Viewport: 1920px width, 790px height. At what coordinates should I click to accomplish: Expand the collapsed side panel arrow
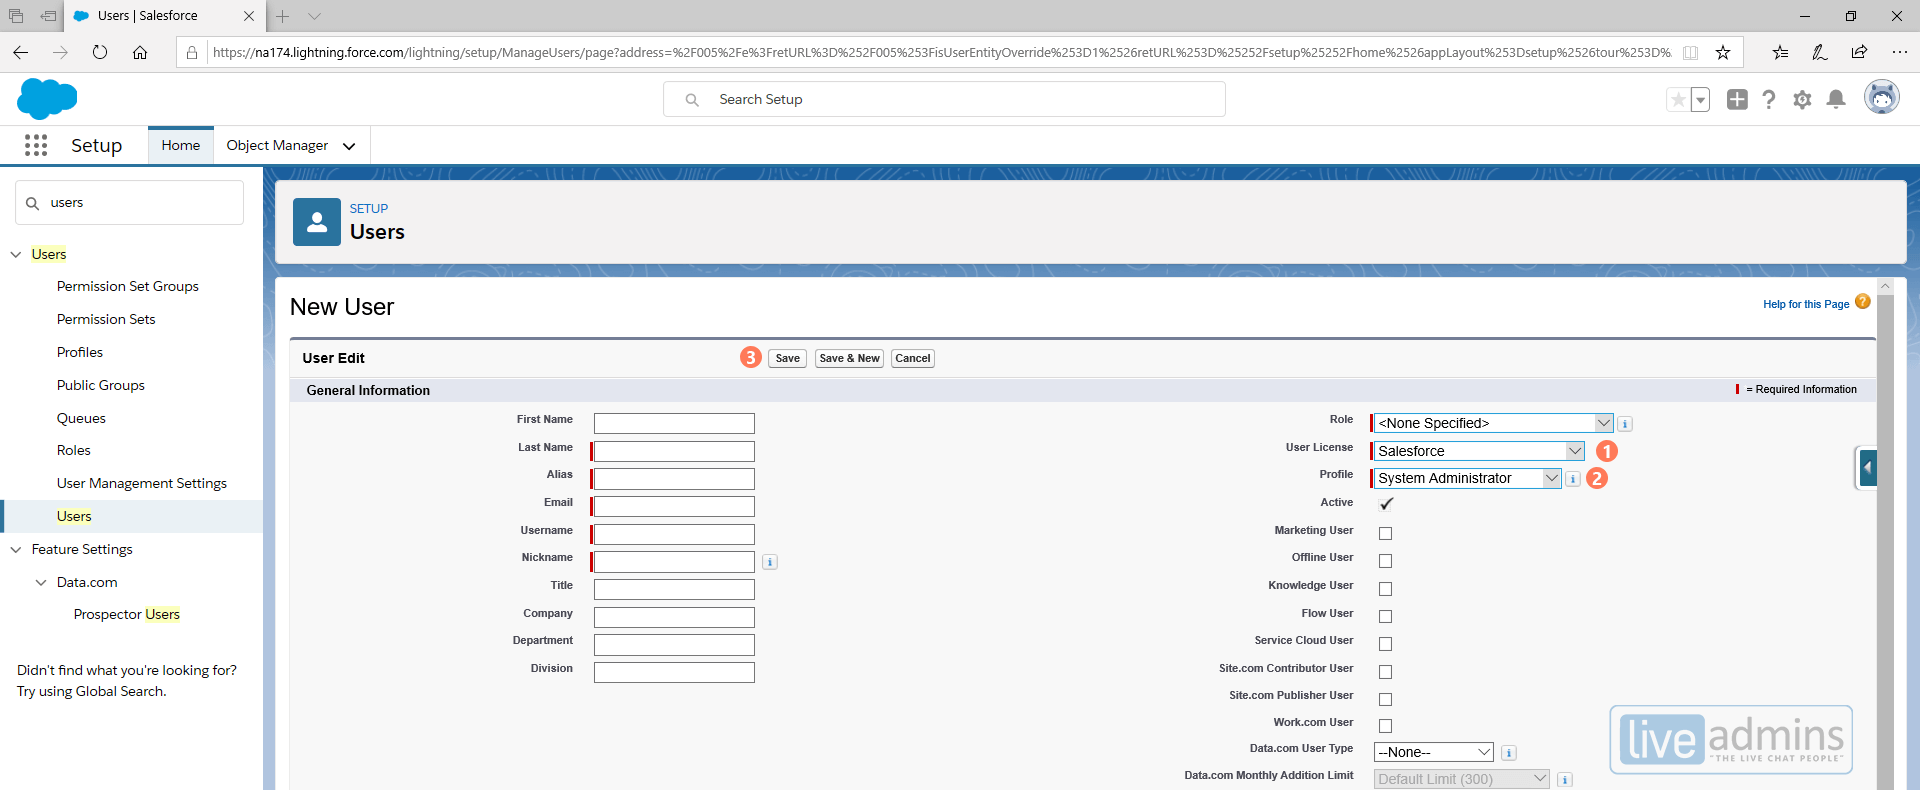pyautogui.click(x=1867, y=467)
